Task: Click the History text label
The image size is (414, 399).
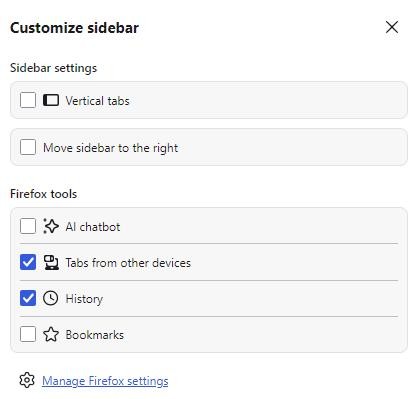Action: [x=84, y=299]
